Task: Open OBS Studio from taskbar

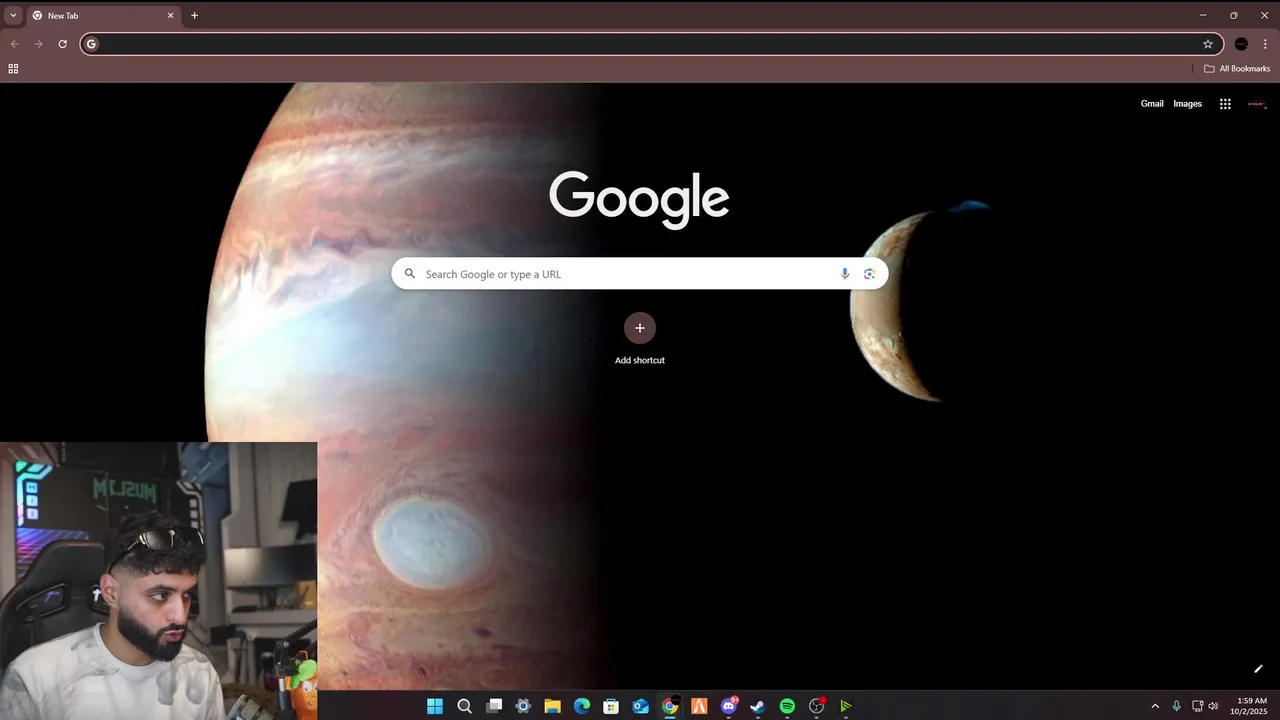Action: (817, 706)
